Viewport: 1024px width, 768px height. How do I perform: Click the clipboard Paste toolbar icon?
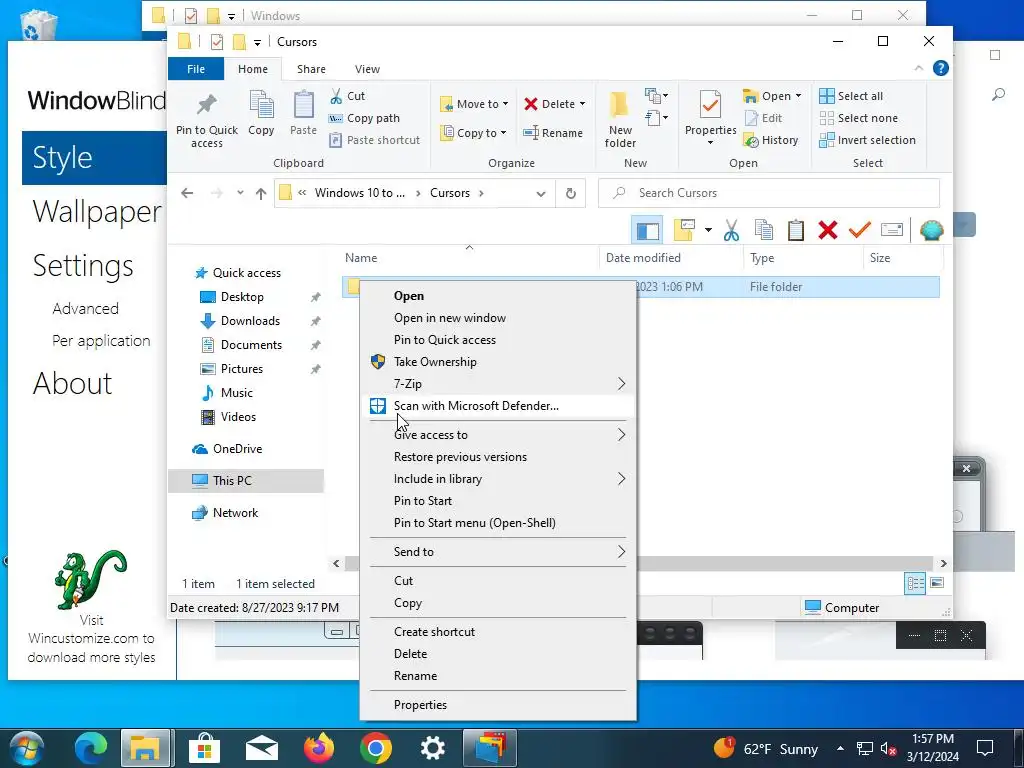click(x=795, y=231)
